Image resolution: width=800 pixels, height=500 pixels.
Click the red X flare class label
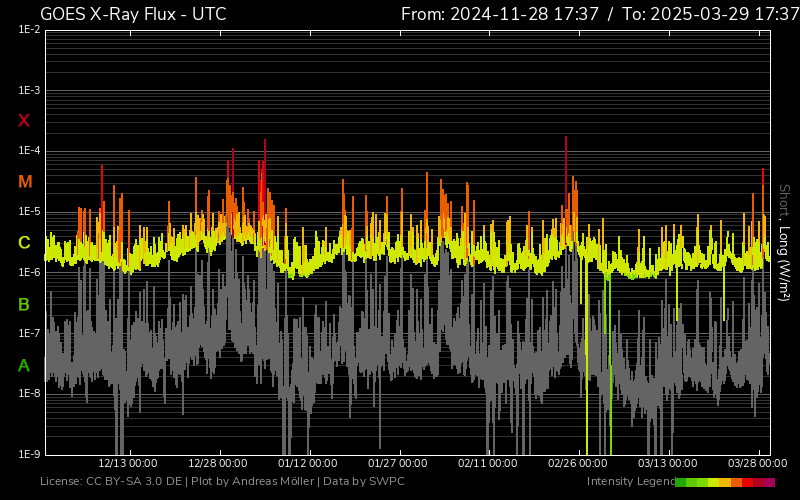(x=24, y=121)
